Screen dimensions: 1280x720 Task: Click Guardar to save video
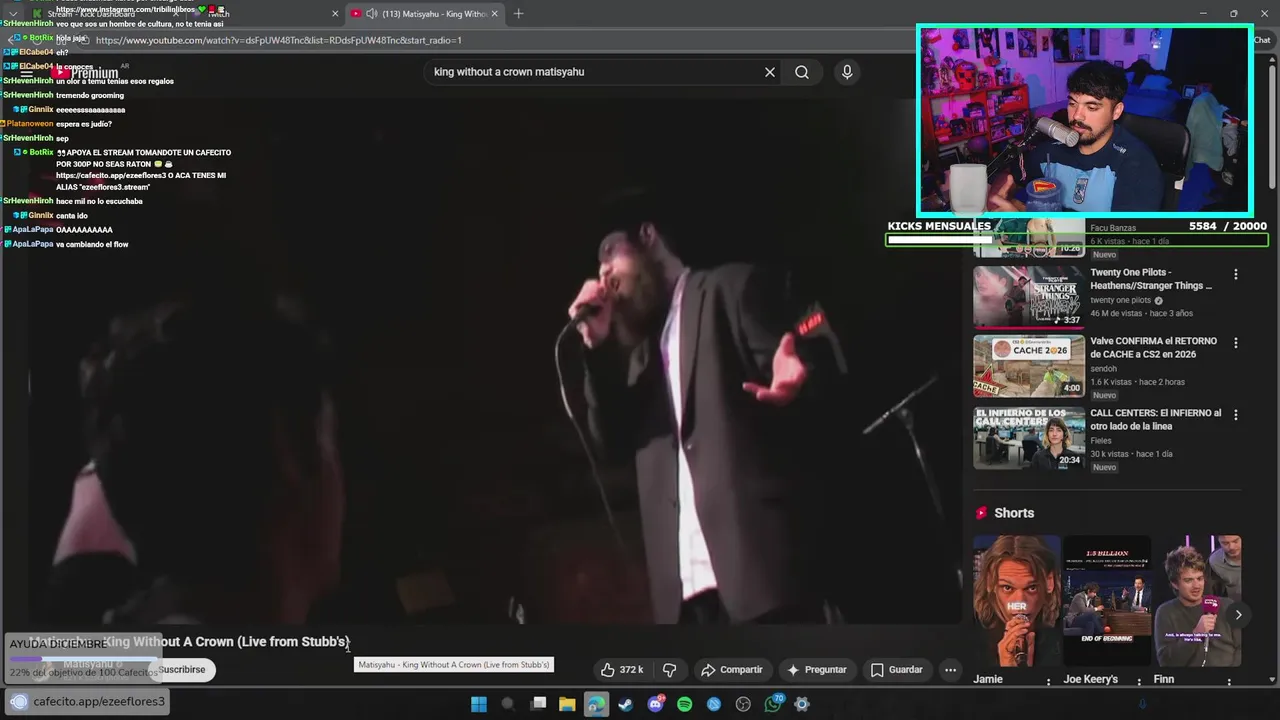(897, 670)
